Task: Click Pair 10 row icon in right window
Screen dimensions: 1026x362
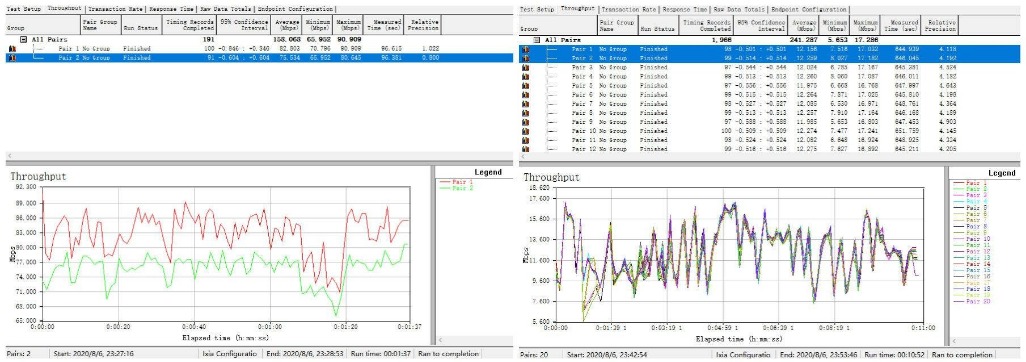Action: pos(525,131)
